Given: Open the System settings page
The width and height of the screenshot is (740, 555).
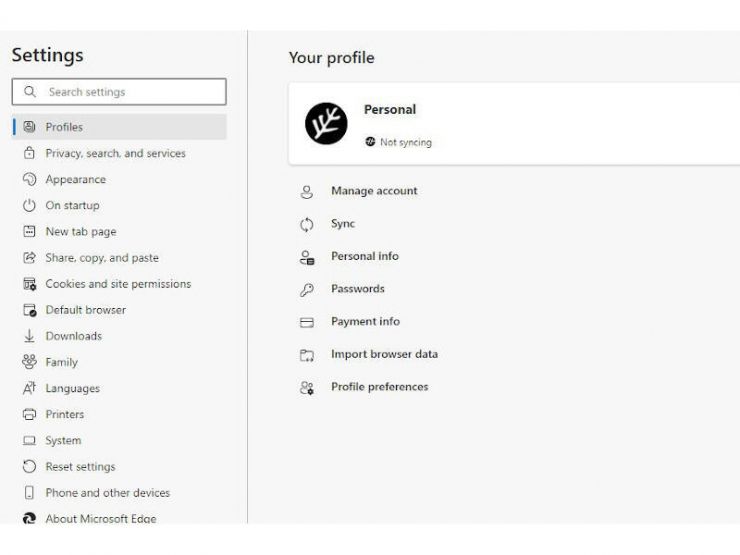Looking at the screenshot, I should pyautogui.click(x=63, y=440).
